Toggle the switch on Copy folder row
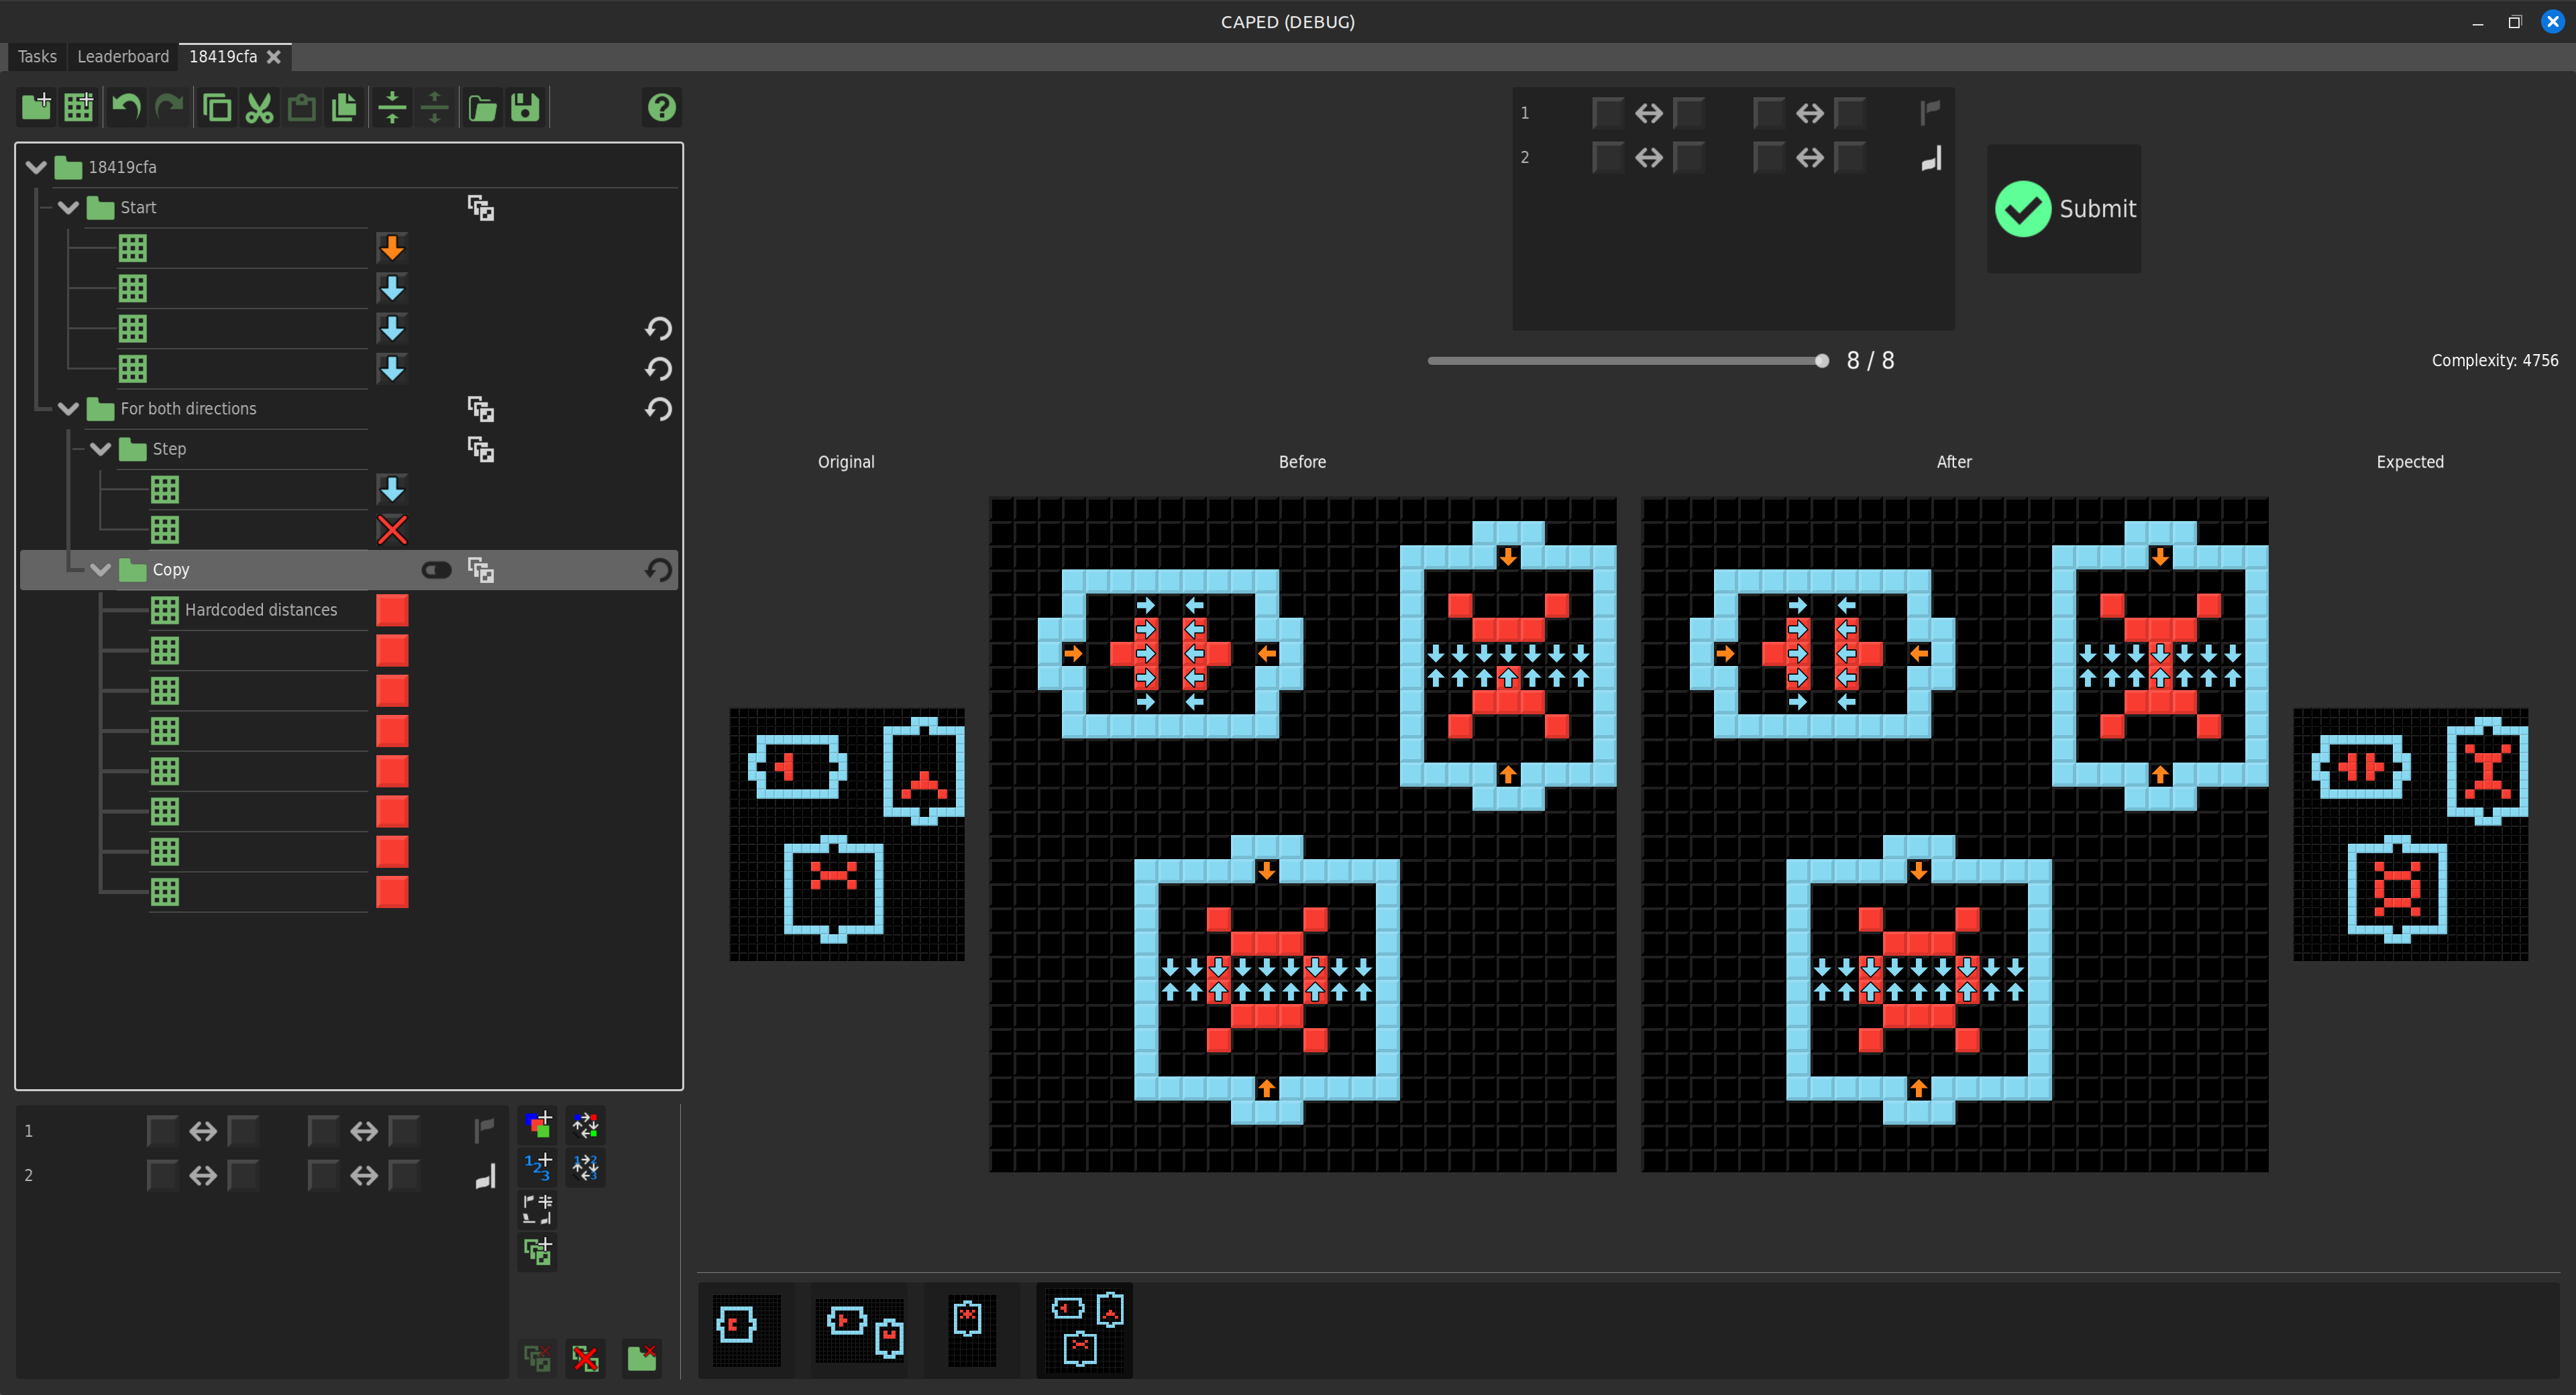2576x1395 pixels. (436, 570)
